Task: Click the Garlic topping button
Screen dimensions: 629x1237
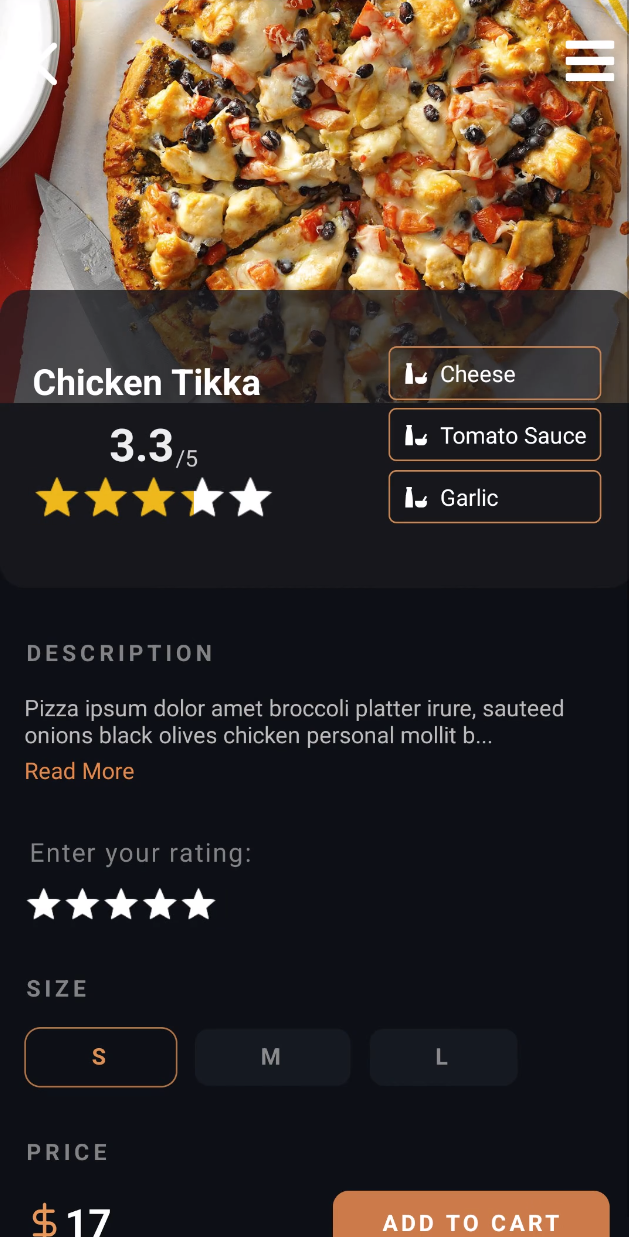Action: [494, 497]
